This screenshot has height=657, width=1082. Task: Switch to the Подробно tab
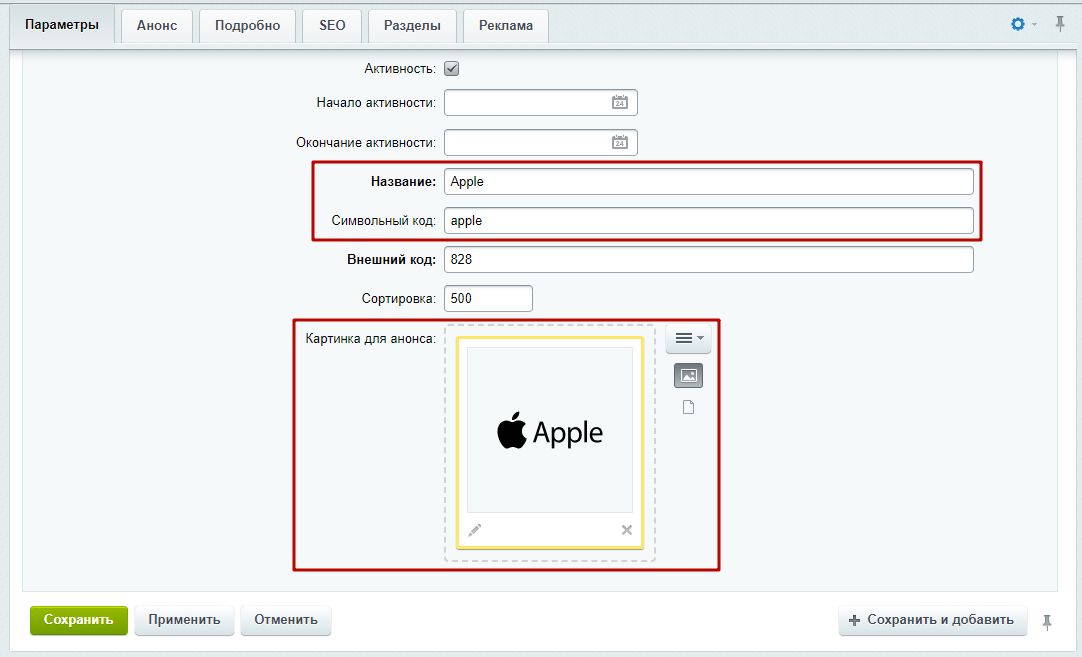[247, 26]
